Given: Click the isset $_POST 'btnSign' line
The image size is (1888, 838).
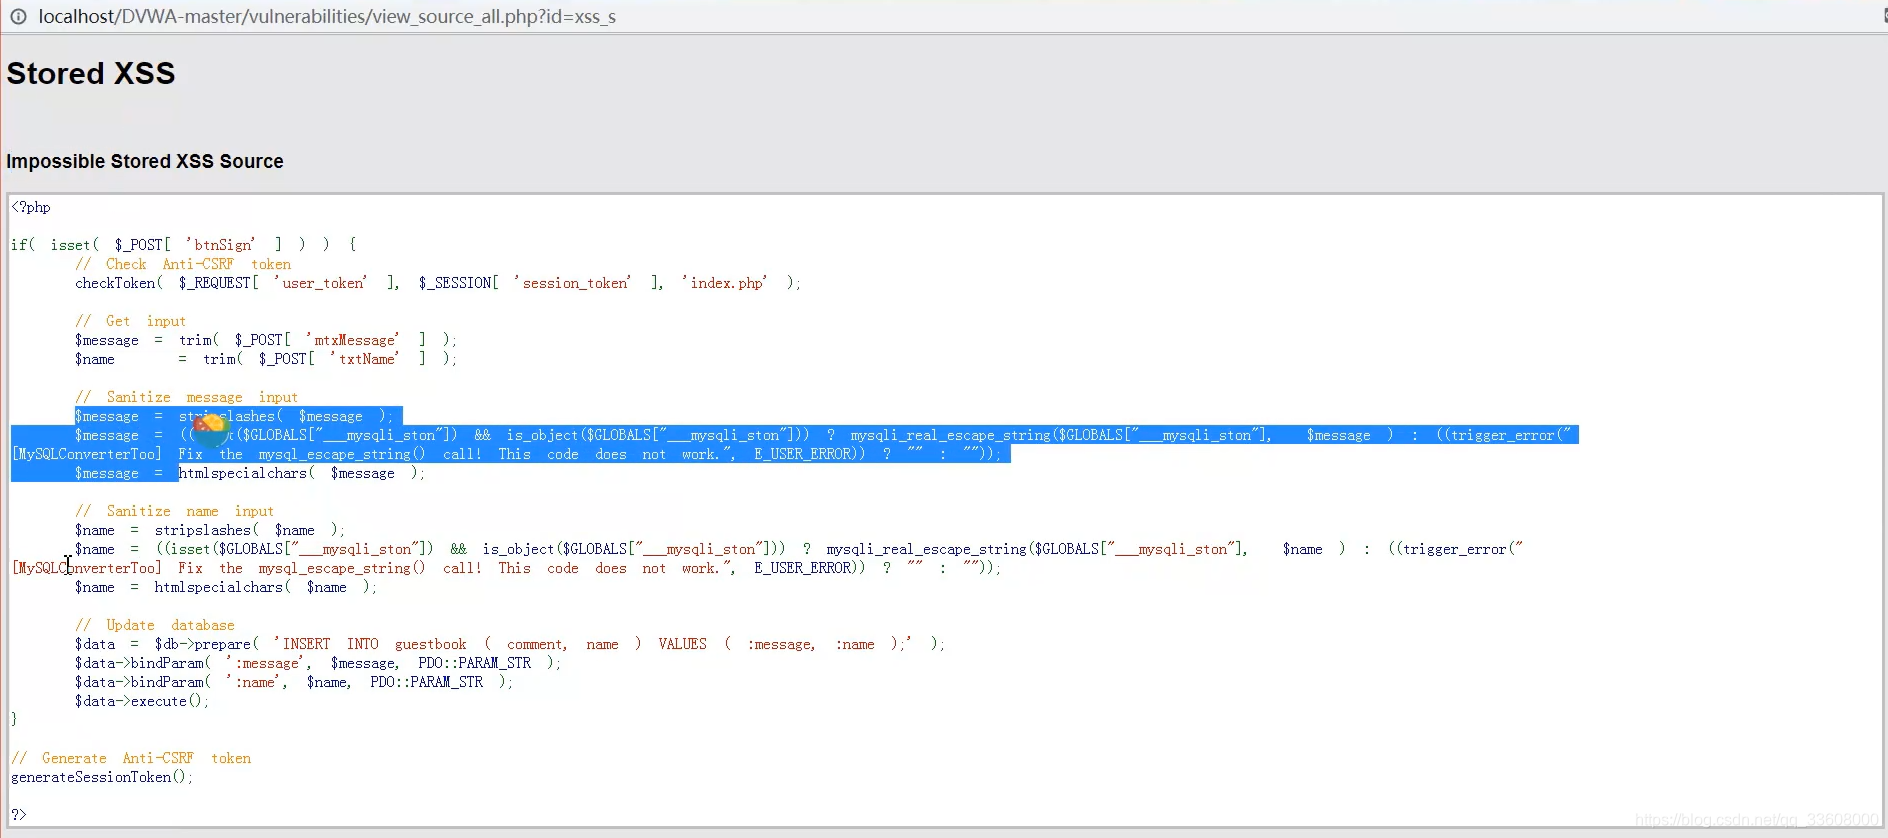Looking at the screenshot, I should (x=184, y=245).
